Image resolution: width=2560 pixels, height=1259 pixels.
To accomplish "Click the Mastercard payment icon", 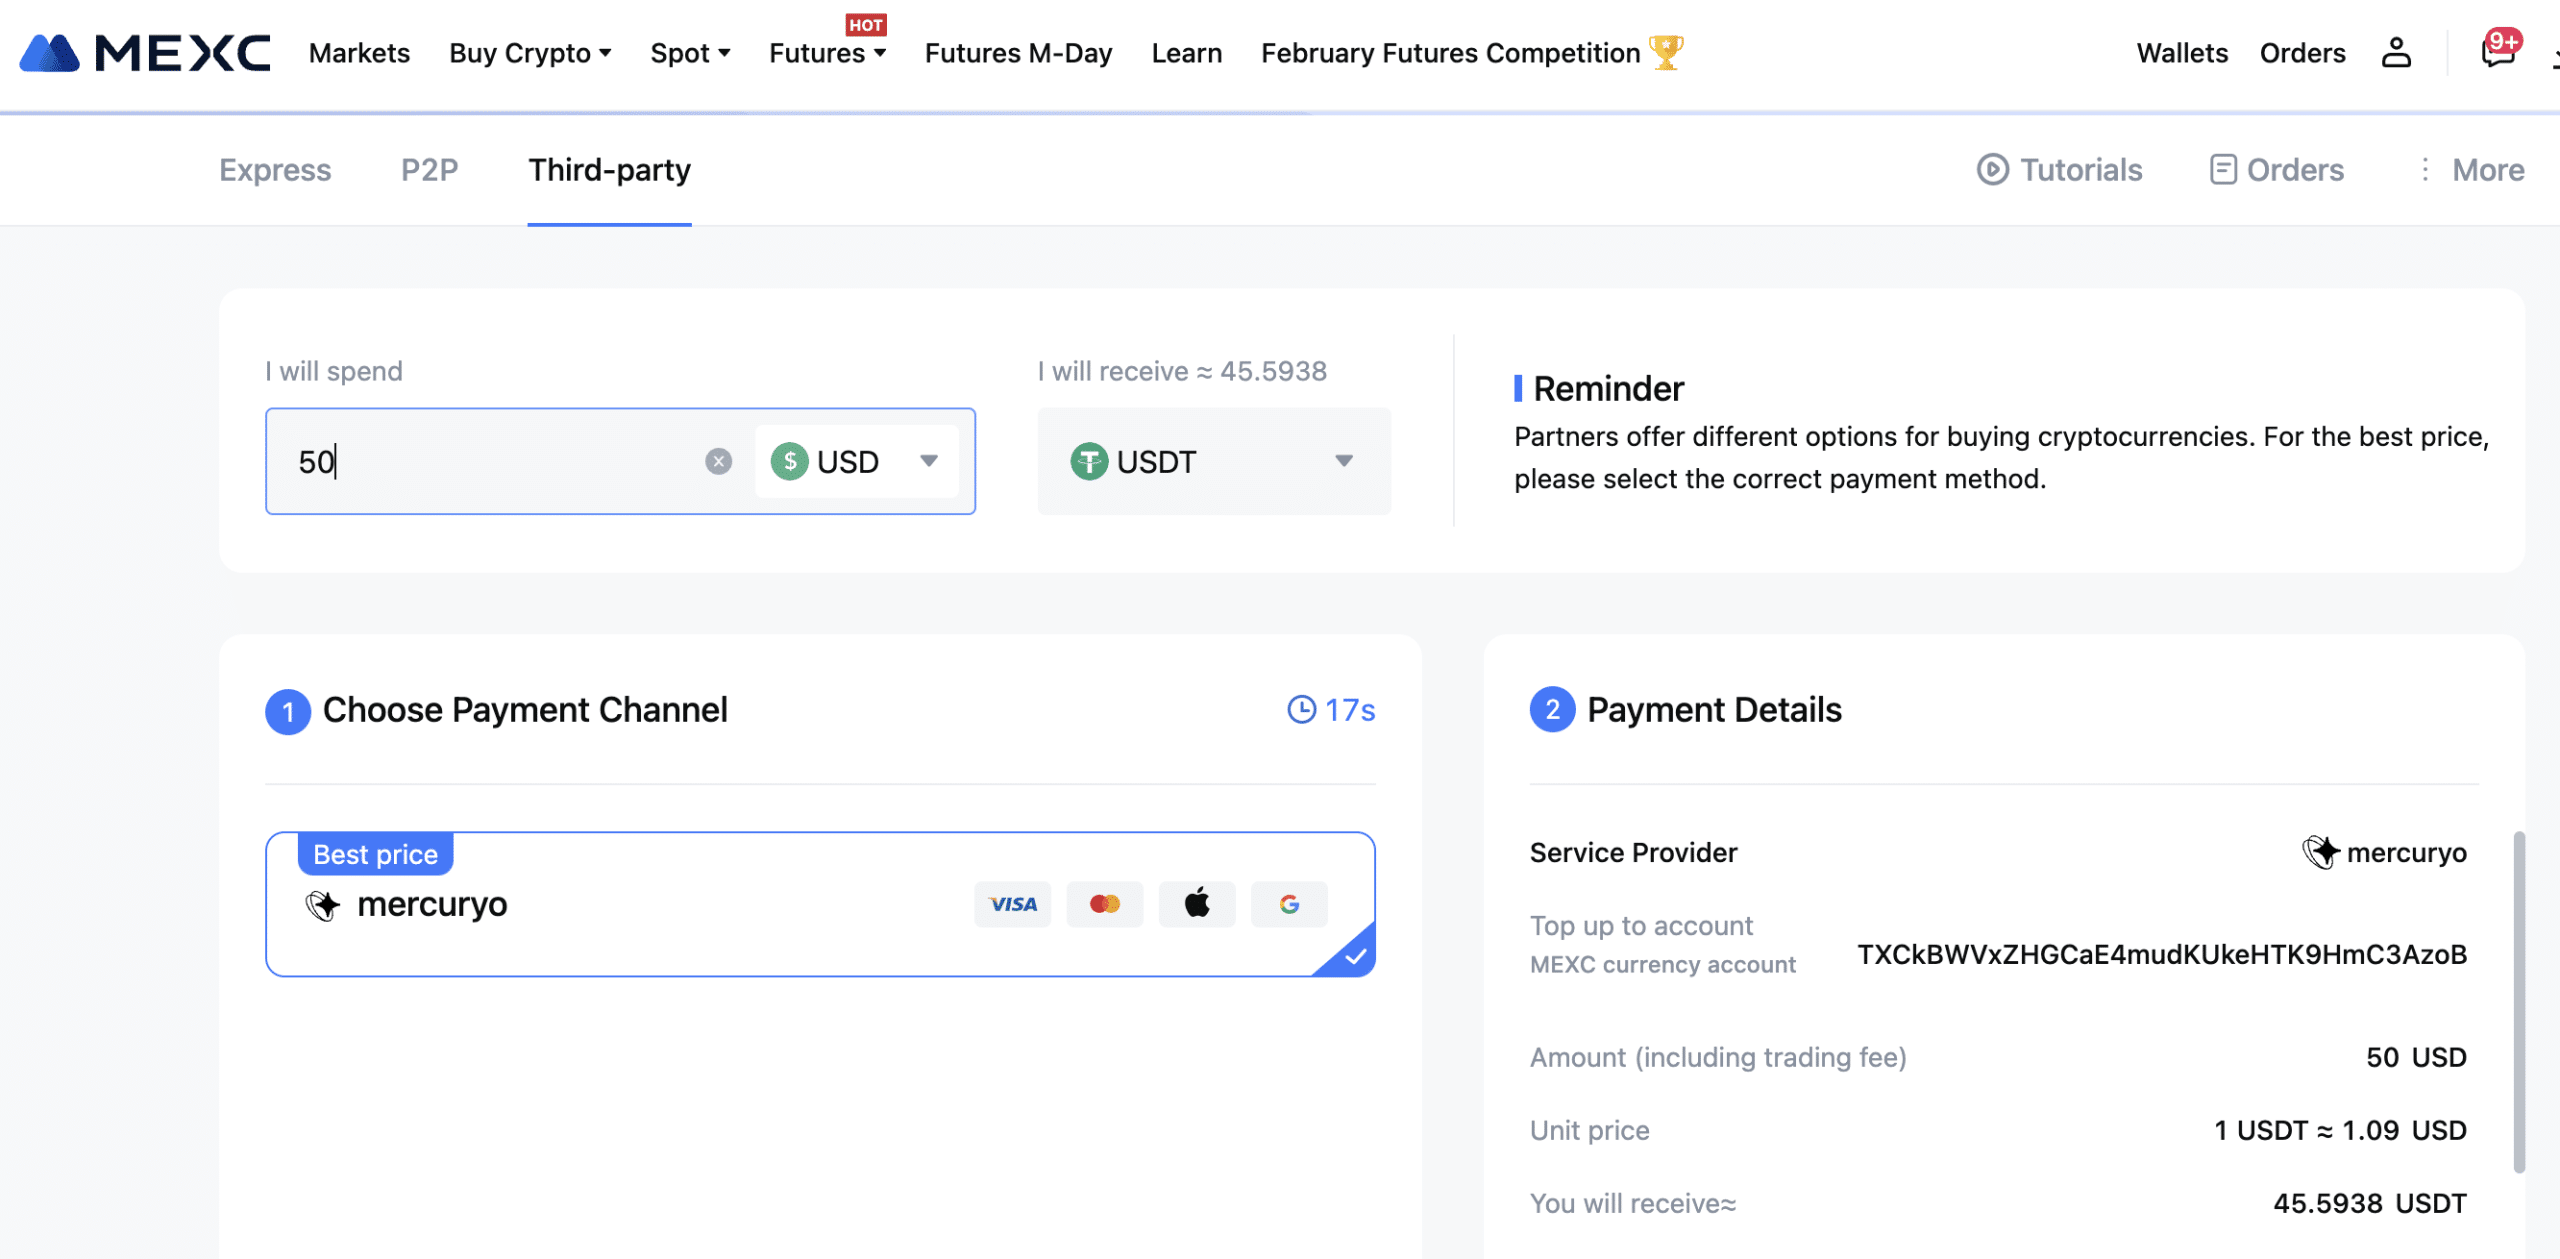I will (1104, 904).
